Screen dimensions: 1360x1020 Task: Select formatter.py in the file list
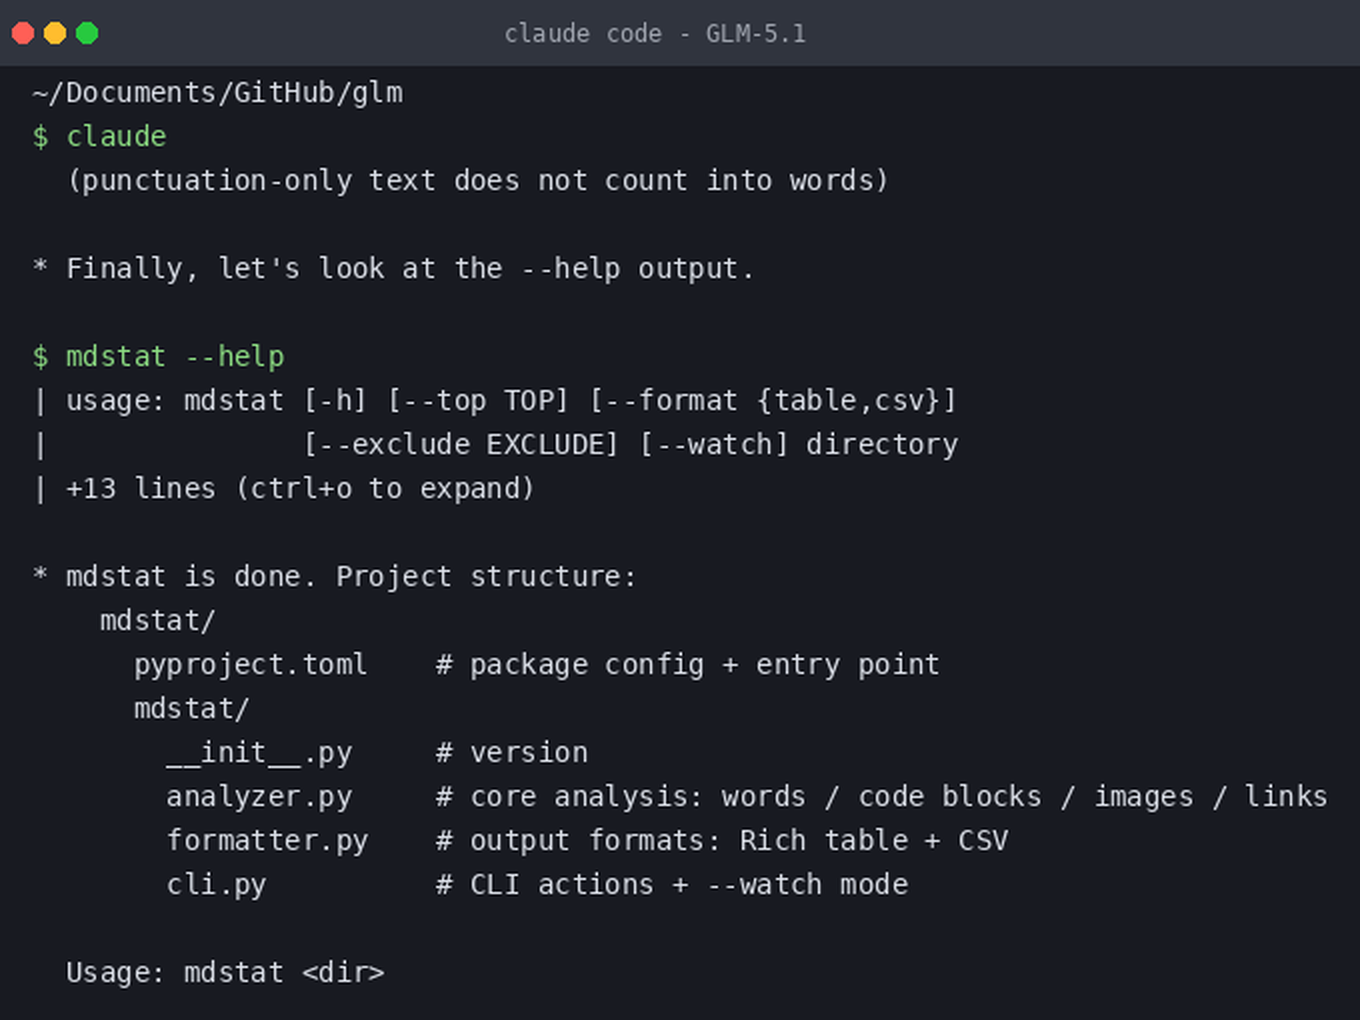[x=267, y=841]
